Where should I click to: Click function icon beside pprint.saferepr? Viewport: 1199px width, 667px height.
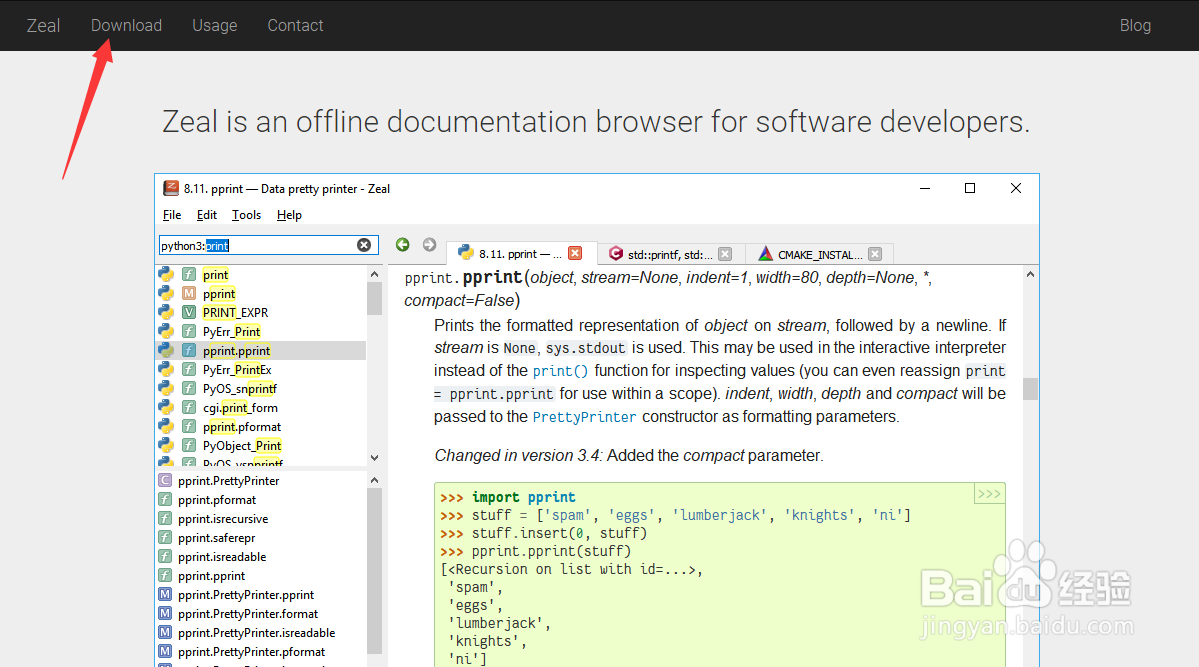pos(164,538)
